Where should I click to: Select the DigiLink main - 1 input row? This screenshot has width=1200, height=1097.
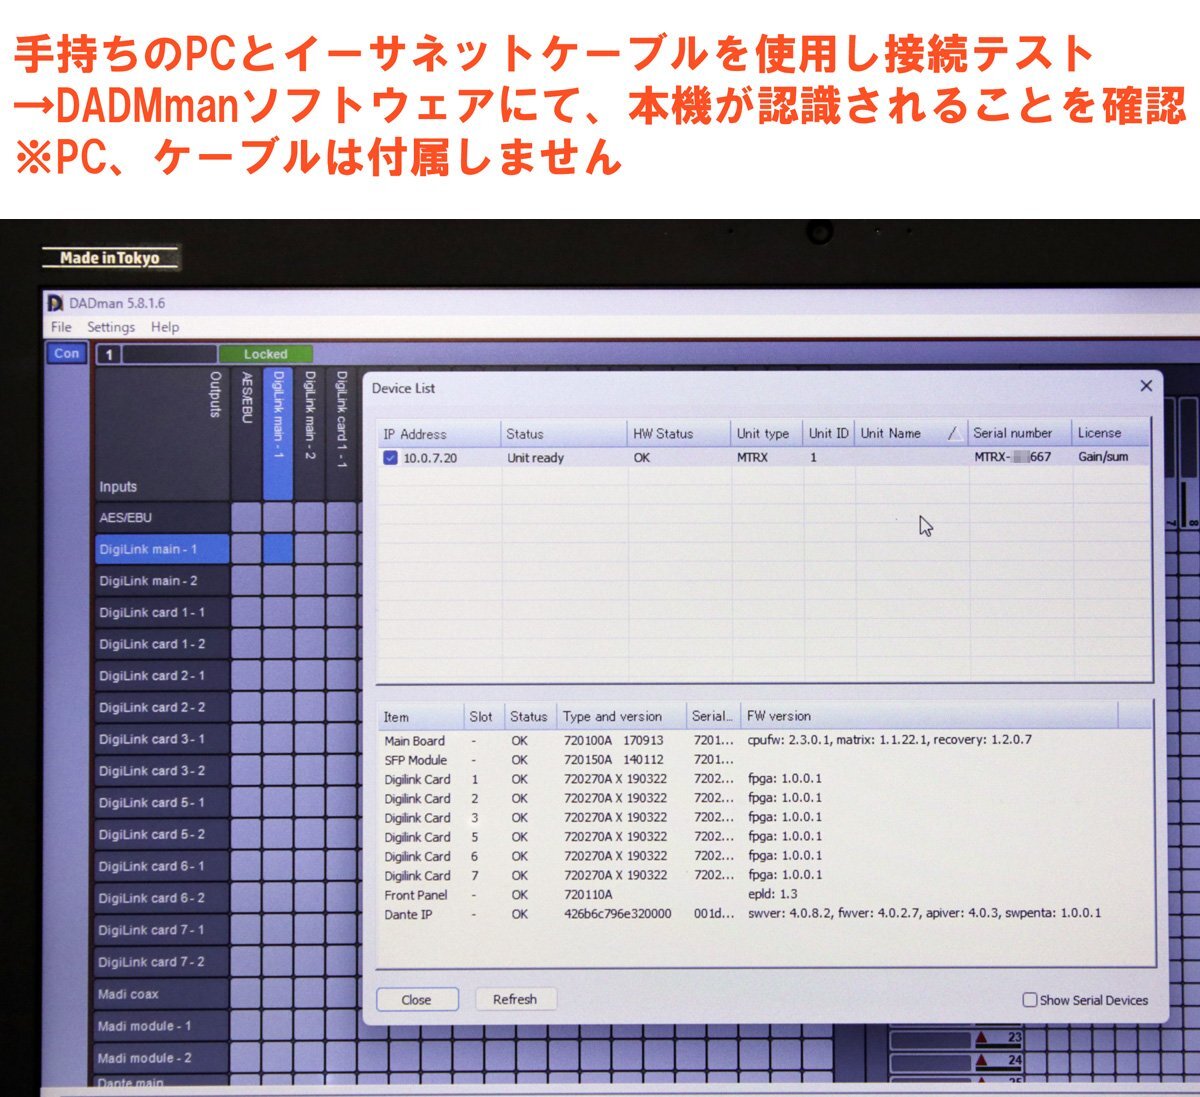coord(162,549)
